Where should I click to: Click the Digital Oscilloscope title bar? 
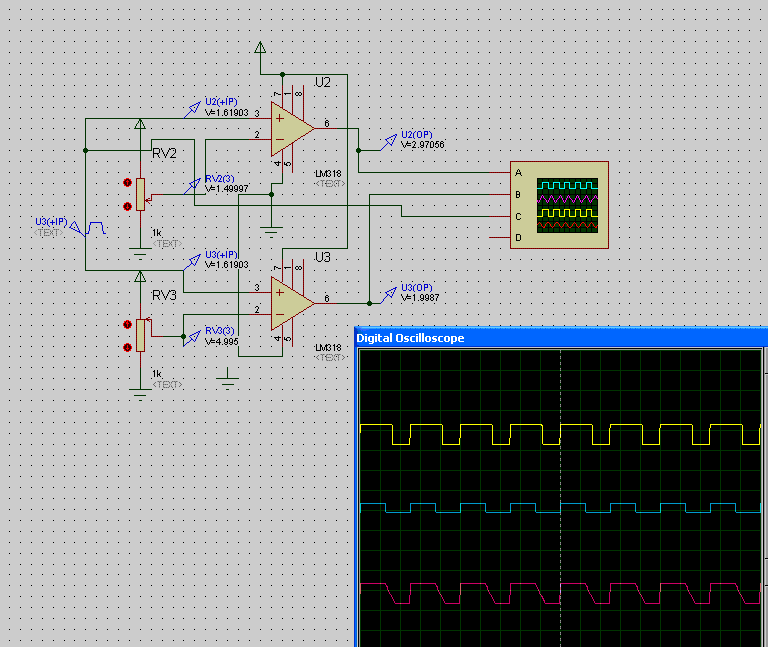pyautogui.click(x=561, y=338)
